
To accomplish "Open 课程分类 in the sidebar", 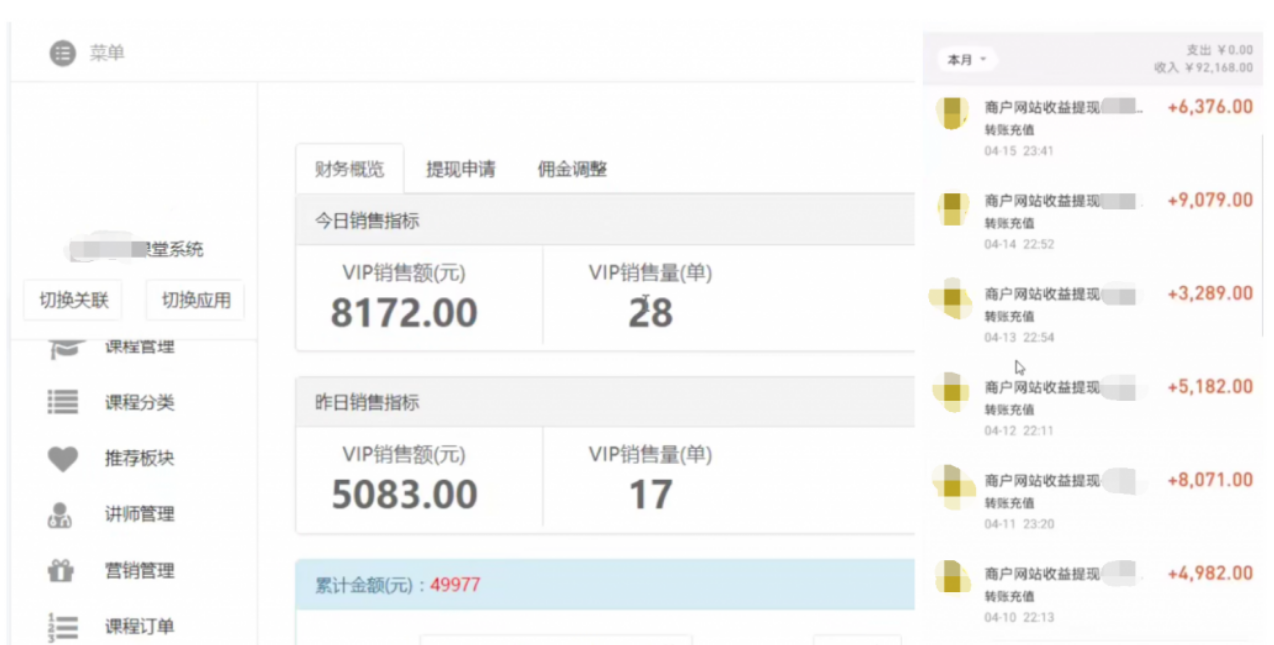I will point(140,402).
